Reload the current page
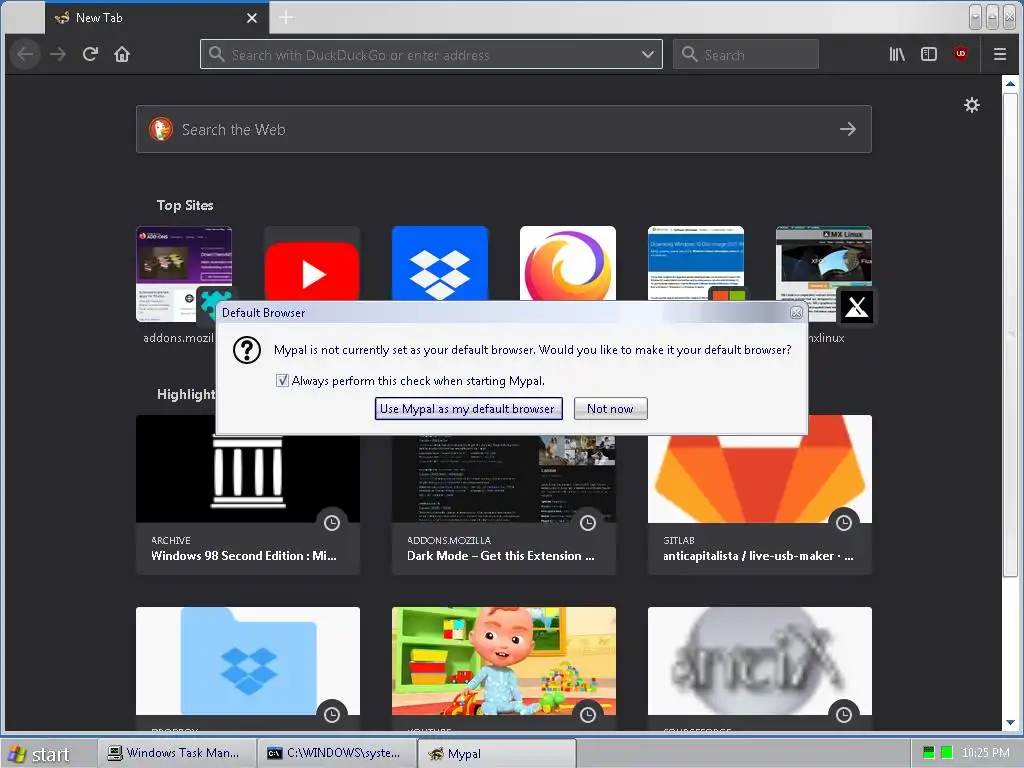 click(90, 54)
